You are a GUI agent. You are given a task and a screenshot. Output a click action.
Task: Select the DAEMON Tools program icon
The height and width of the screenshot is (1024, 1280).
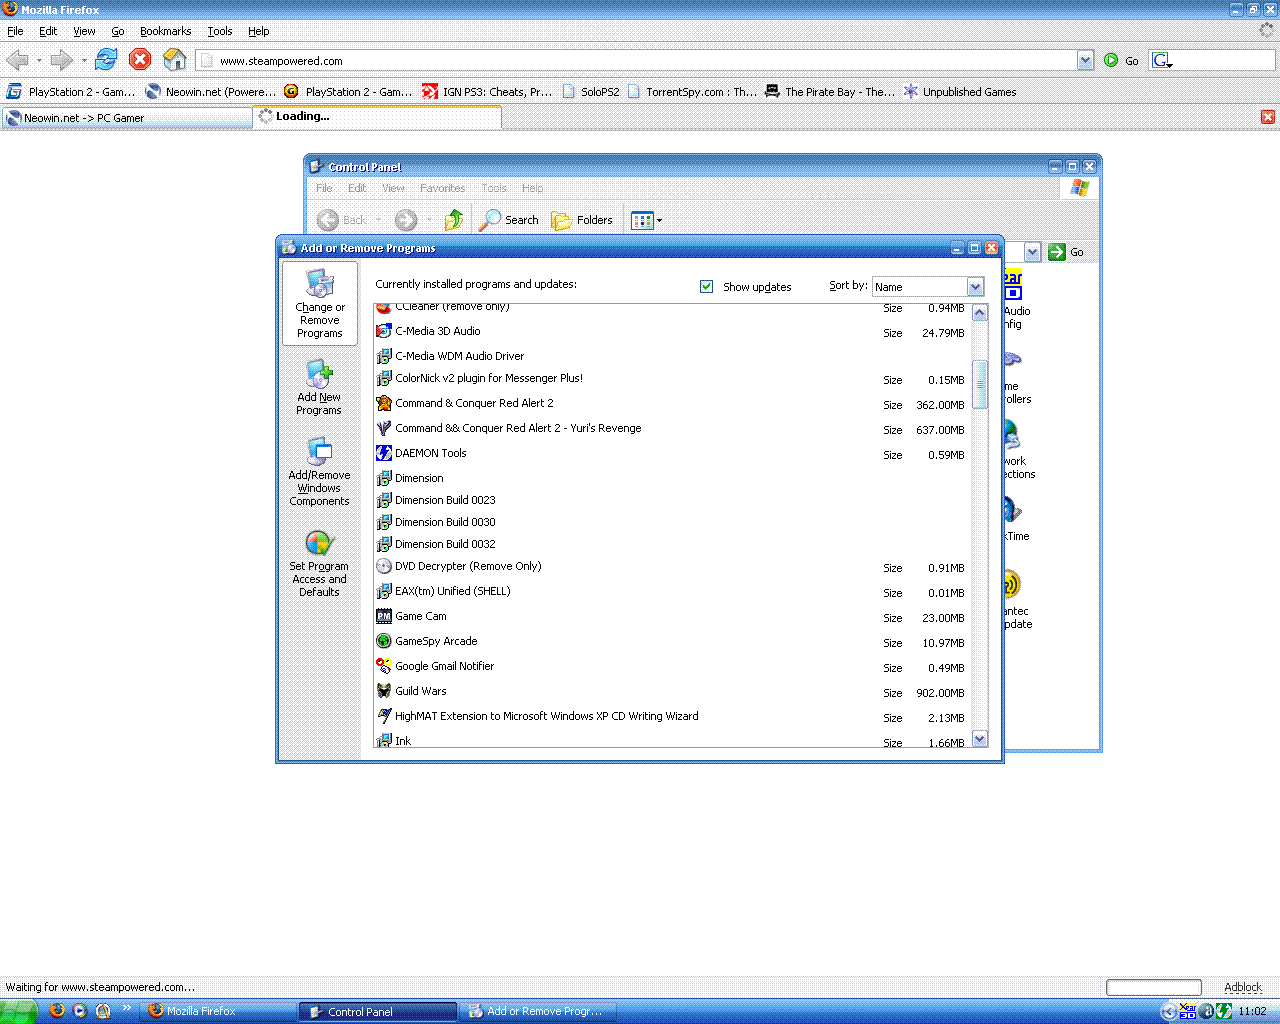pyautogui.click(x=384, y=453)
